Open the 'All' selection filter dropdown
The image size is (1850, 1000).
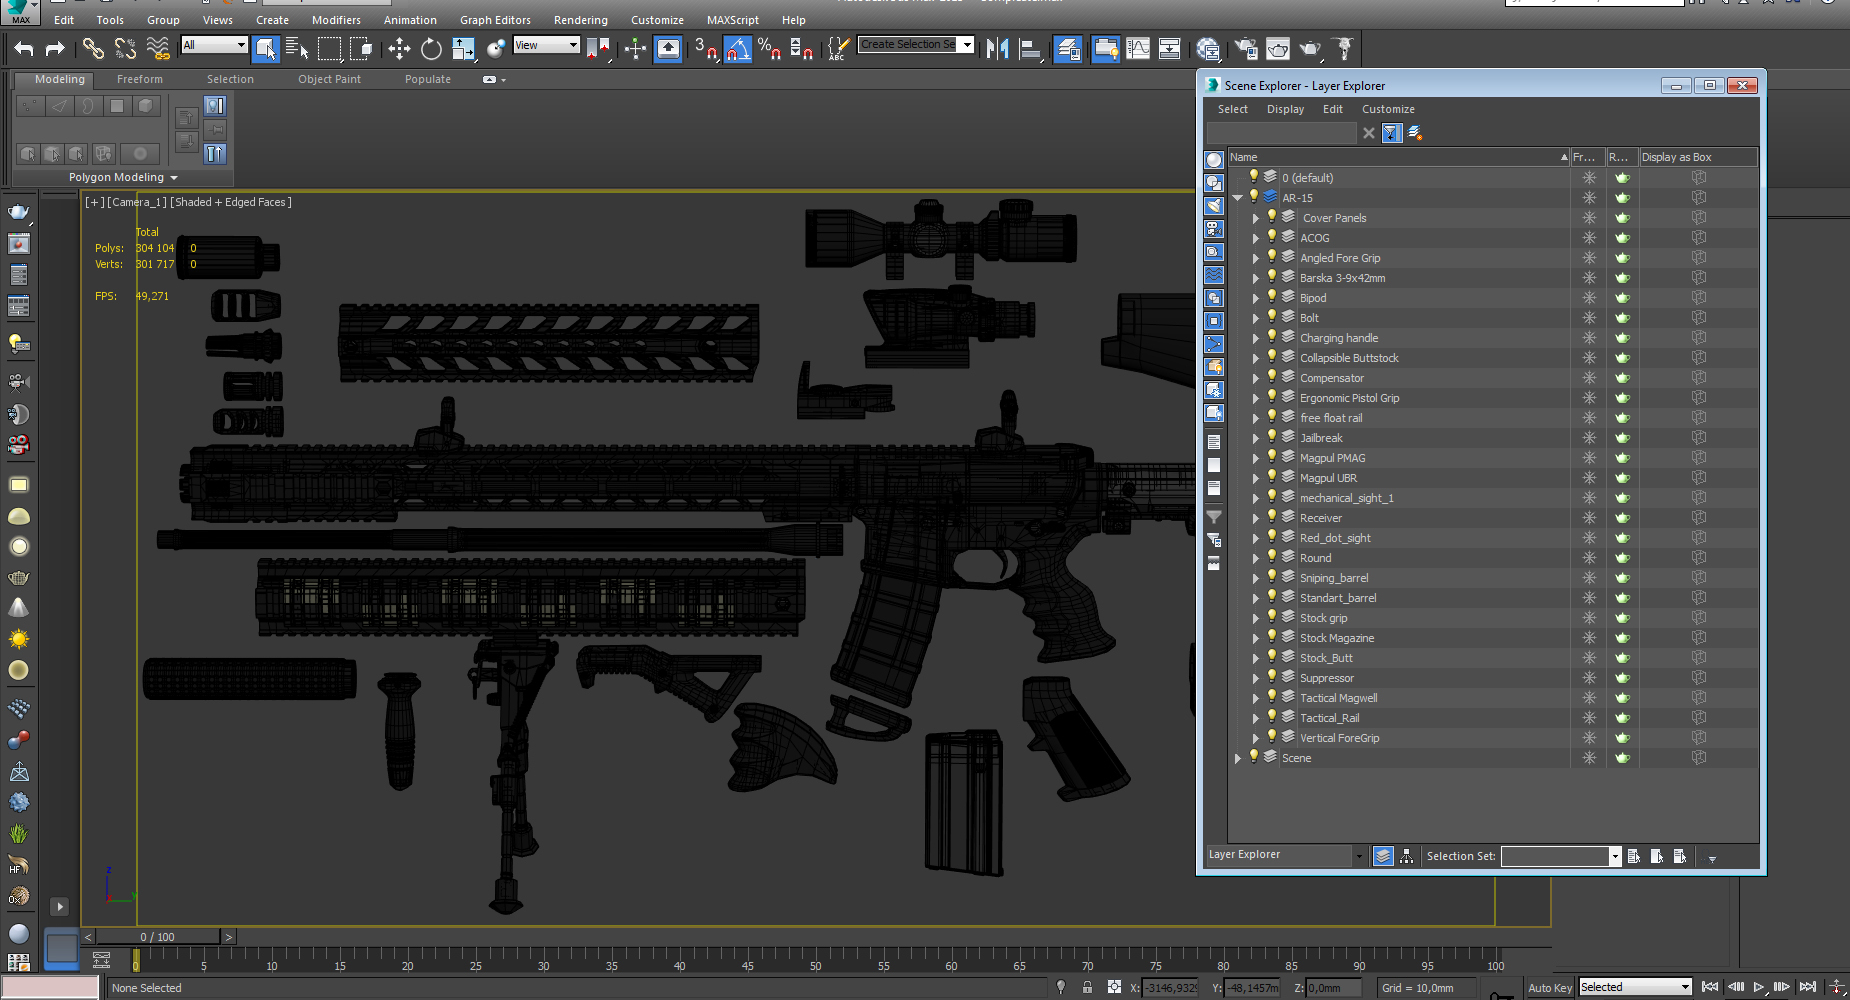pos(240,45)
